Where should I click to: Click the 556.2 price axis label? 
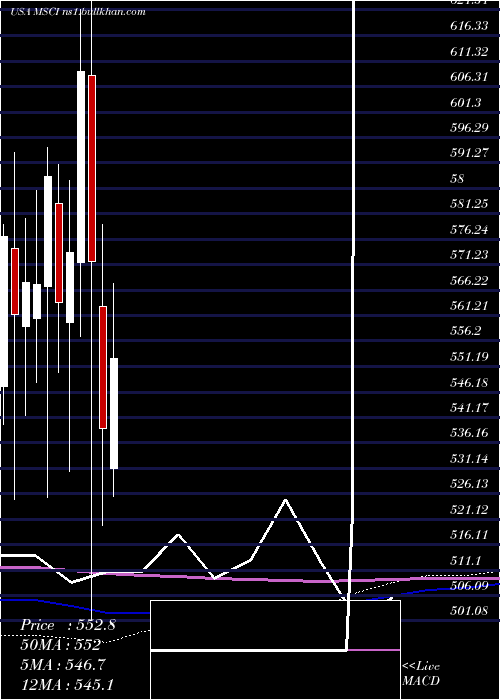(466, 331)
